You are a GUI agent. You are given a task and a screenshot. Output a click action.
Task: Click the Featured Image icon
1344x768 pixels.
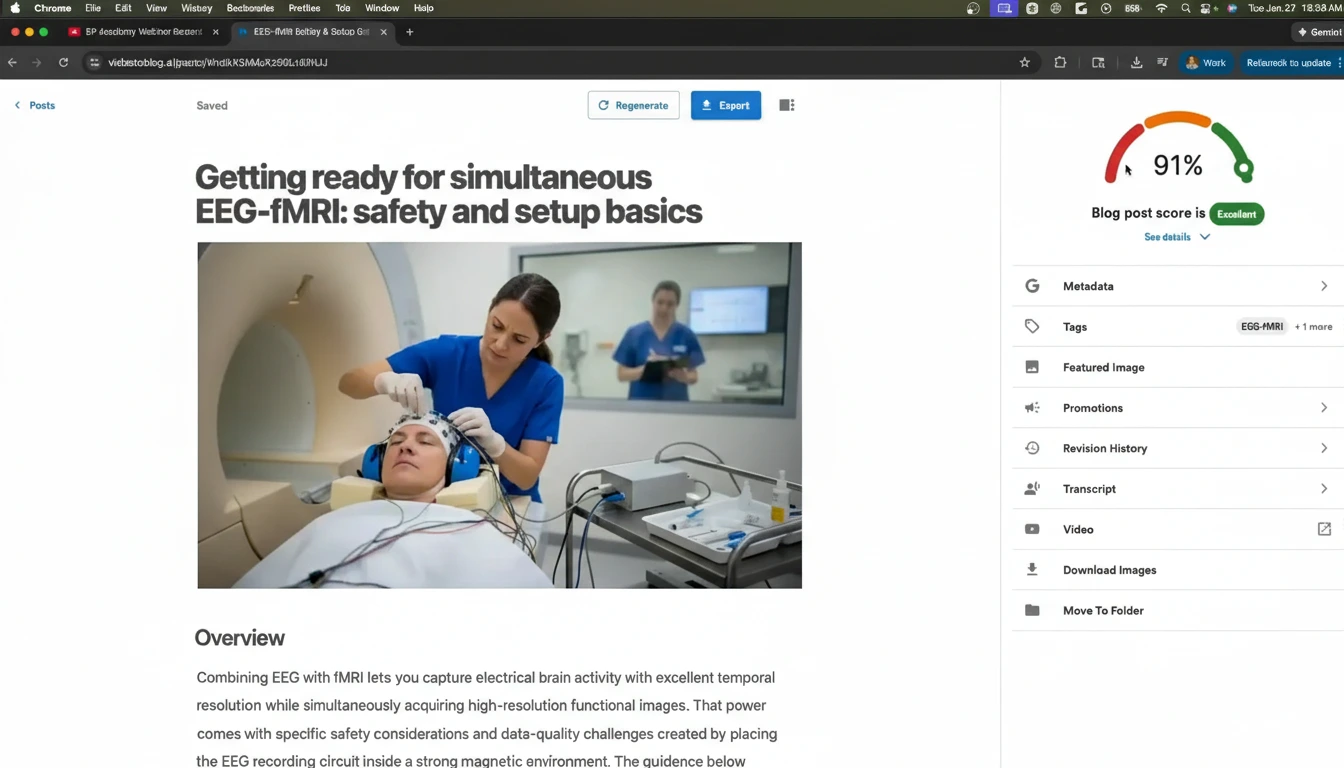pyautogui.click(x=1032, y=367)
